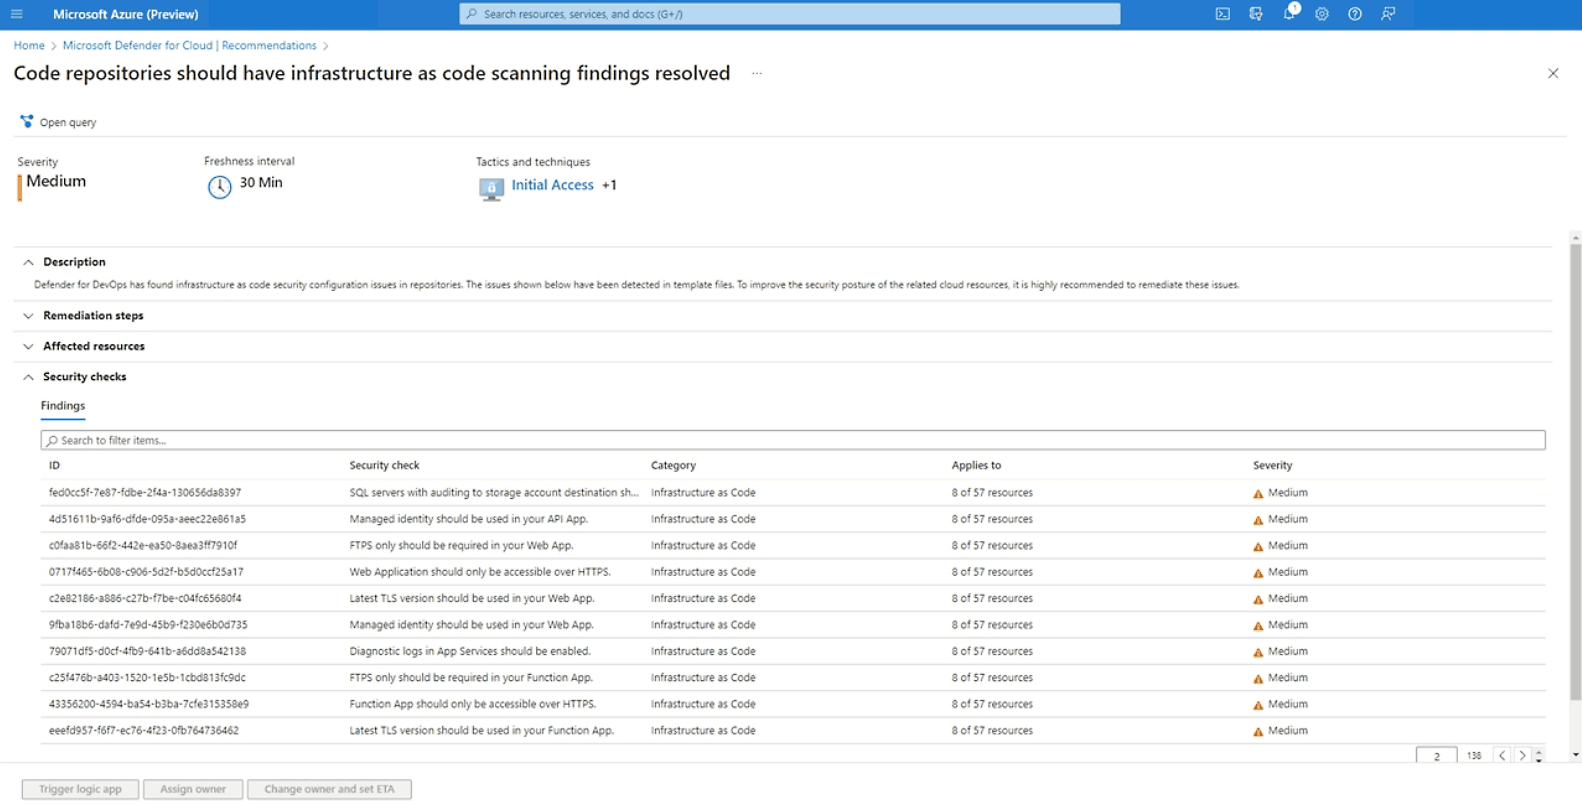Viewport: 1582px width, 804px height.
Task: Expand the Affected resources section
Action: point(28,347)
